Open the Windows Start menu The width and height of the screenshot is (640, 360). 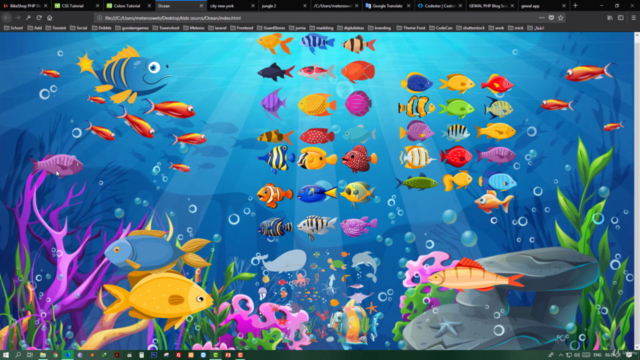6,355
